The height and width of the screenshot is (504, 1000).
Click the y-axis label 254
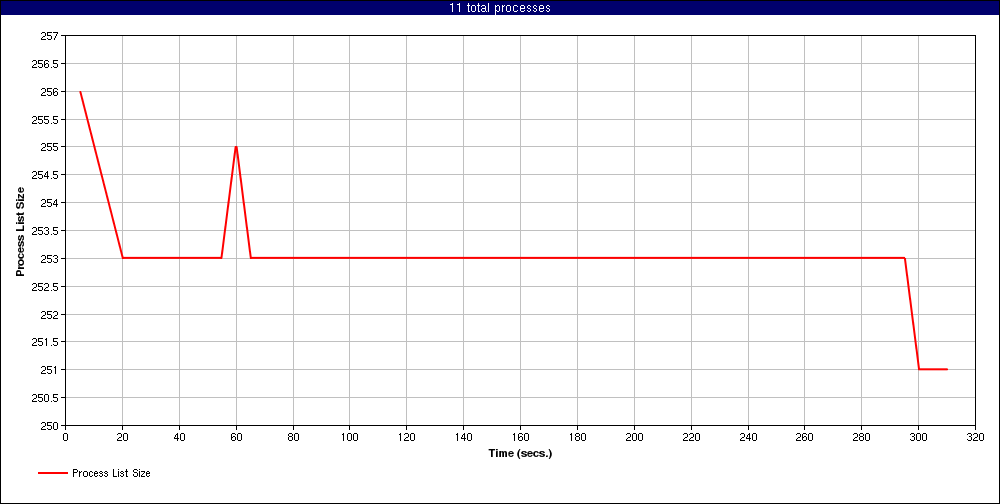coord(50,203)
